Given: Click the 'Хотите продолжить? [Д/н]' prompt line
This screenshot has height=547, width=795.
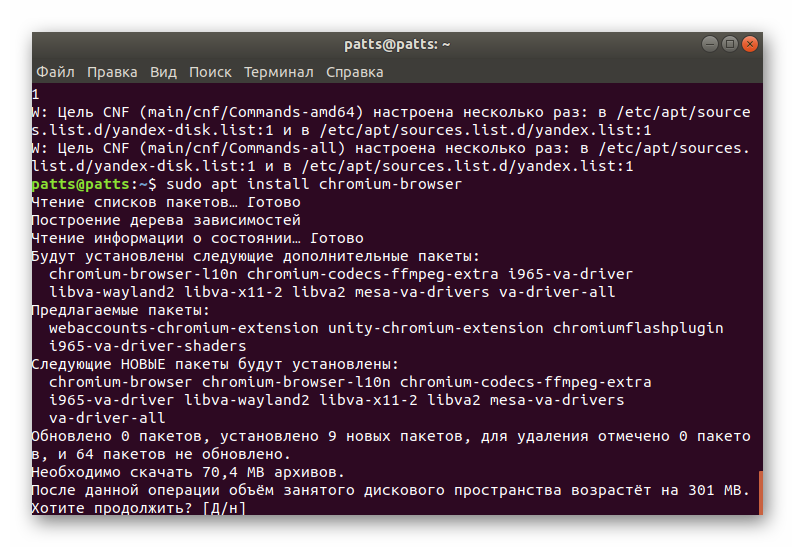Looking at the screenshot, I should point(138,508).
